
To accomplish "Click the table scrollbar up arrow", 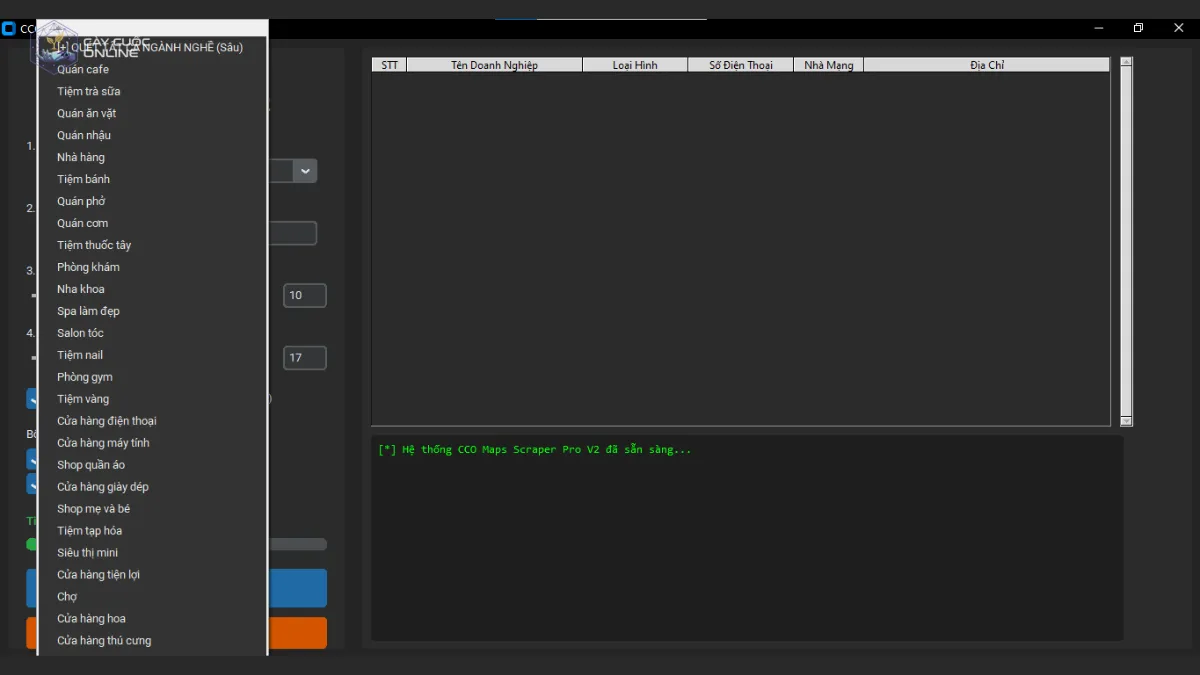I will tap(1126, 63).
